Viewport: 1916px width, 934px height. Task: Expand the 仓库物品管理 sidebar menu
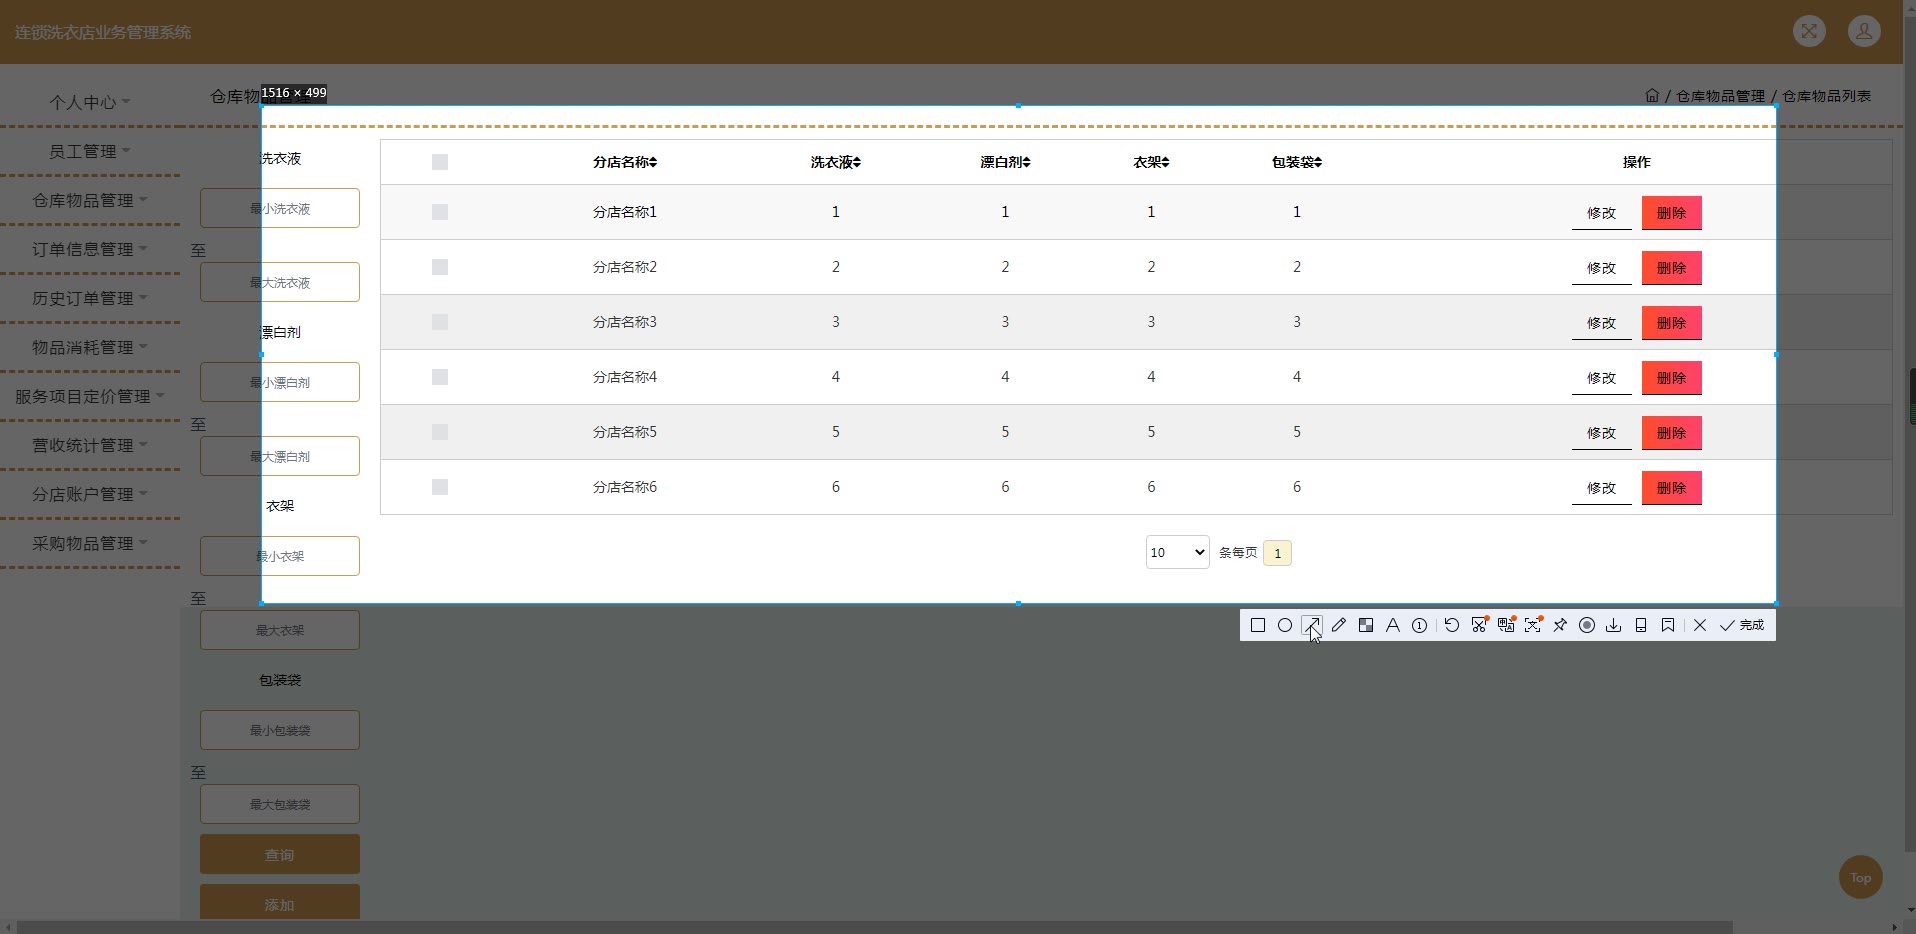pyautogui.click(x=90, y=200)
